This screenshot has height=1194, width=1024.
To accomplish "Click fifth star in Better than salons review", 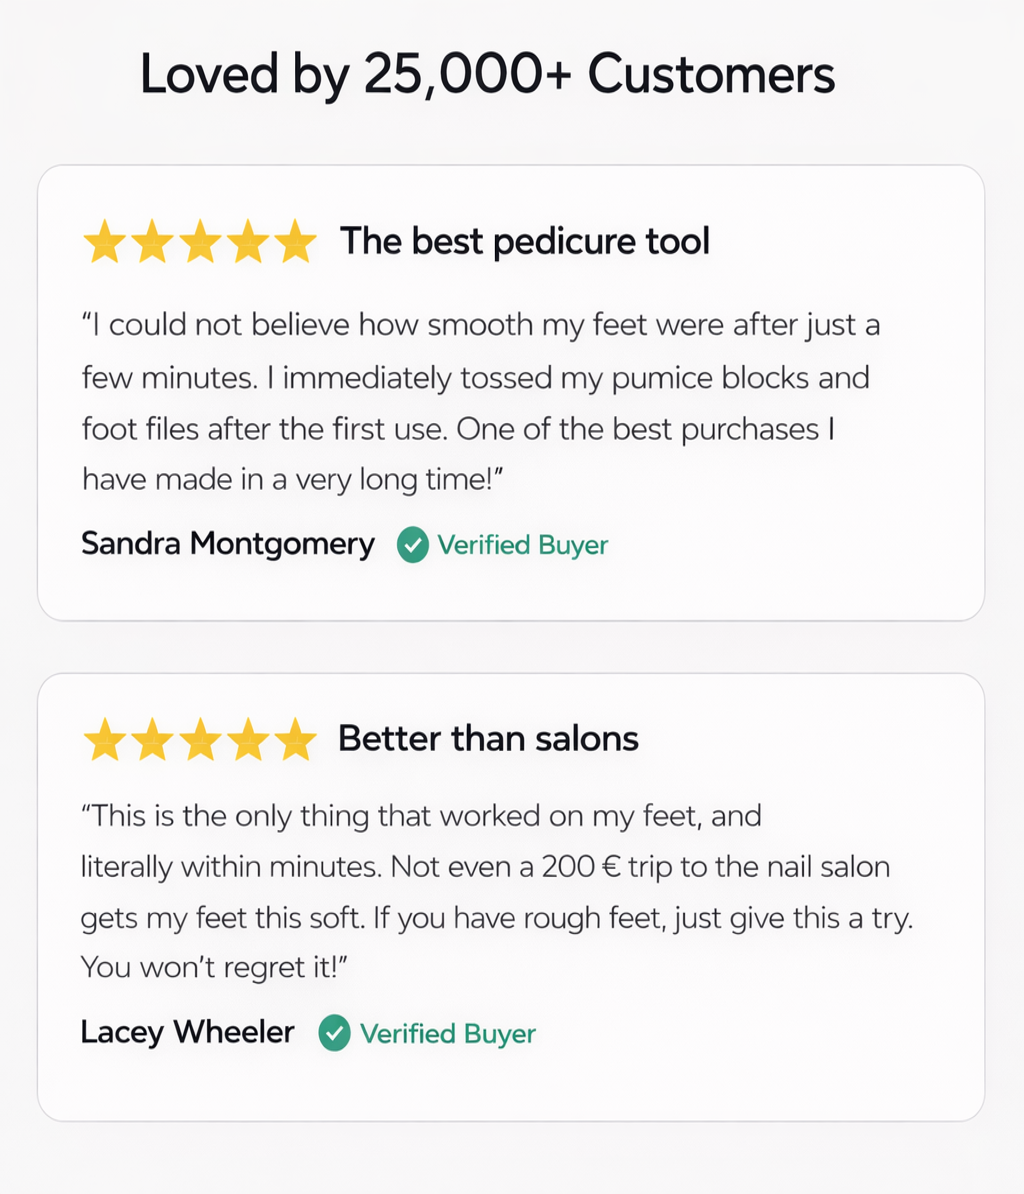I will (296, 741).
